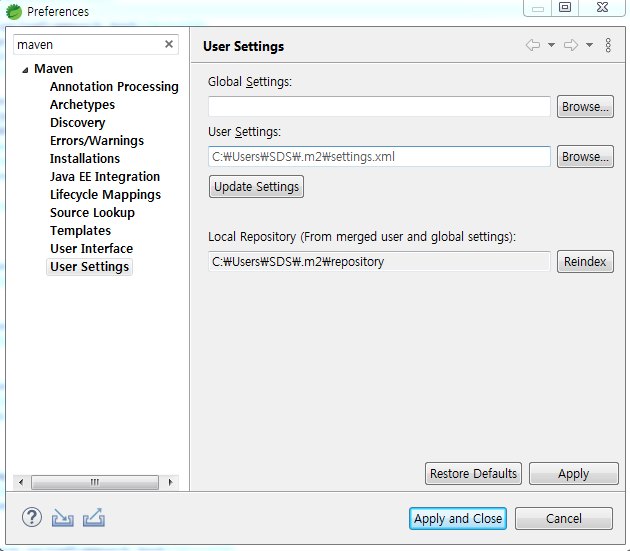Go back to previous preference page
Screen dimensions: 630x551
[533, 45]
